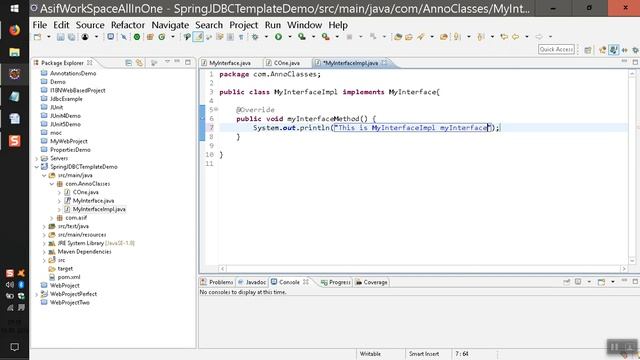Click the New Java Package icon
This screenshot has width=640, height=360.
pos(150,37)
